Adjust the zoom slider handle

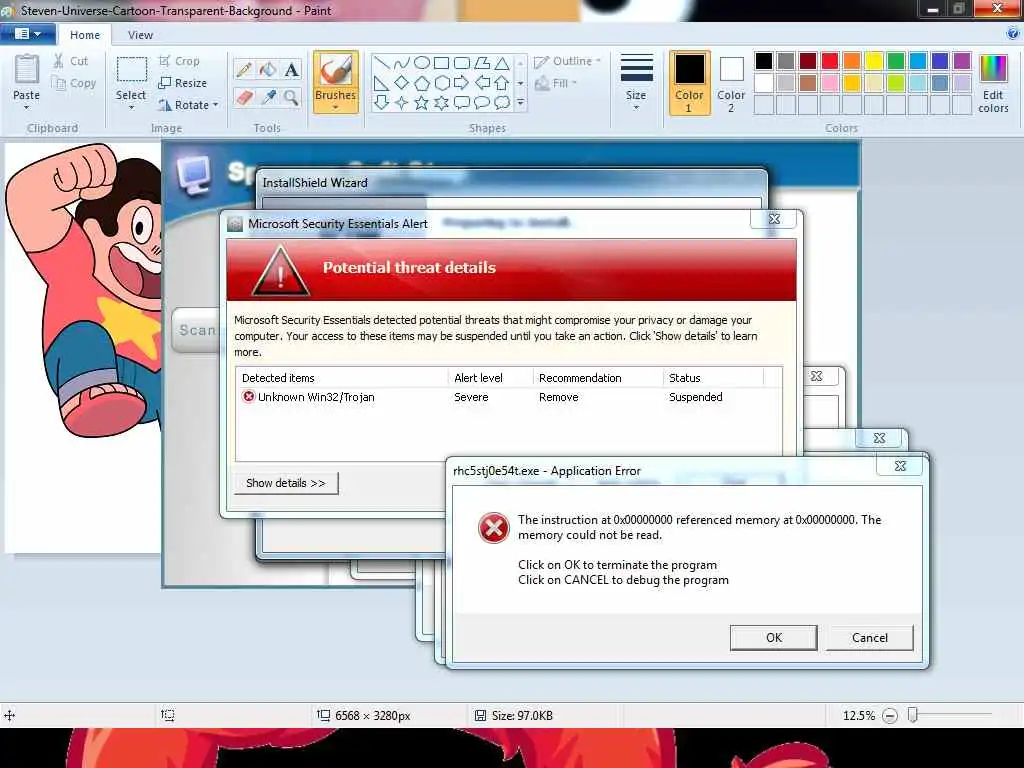[913, 716]
